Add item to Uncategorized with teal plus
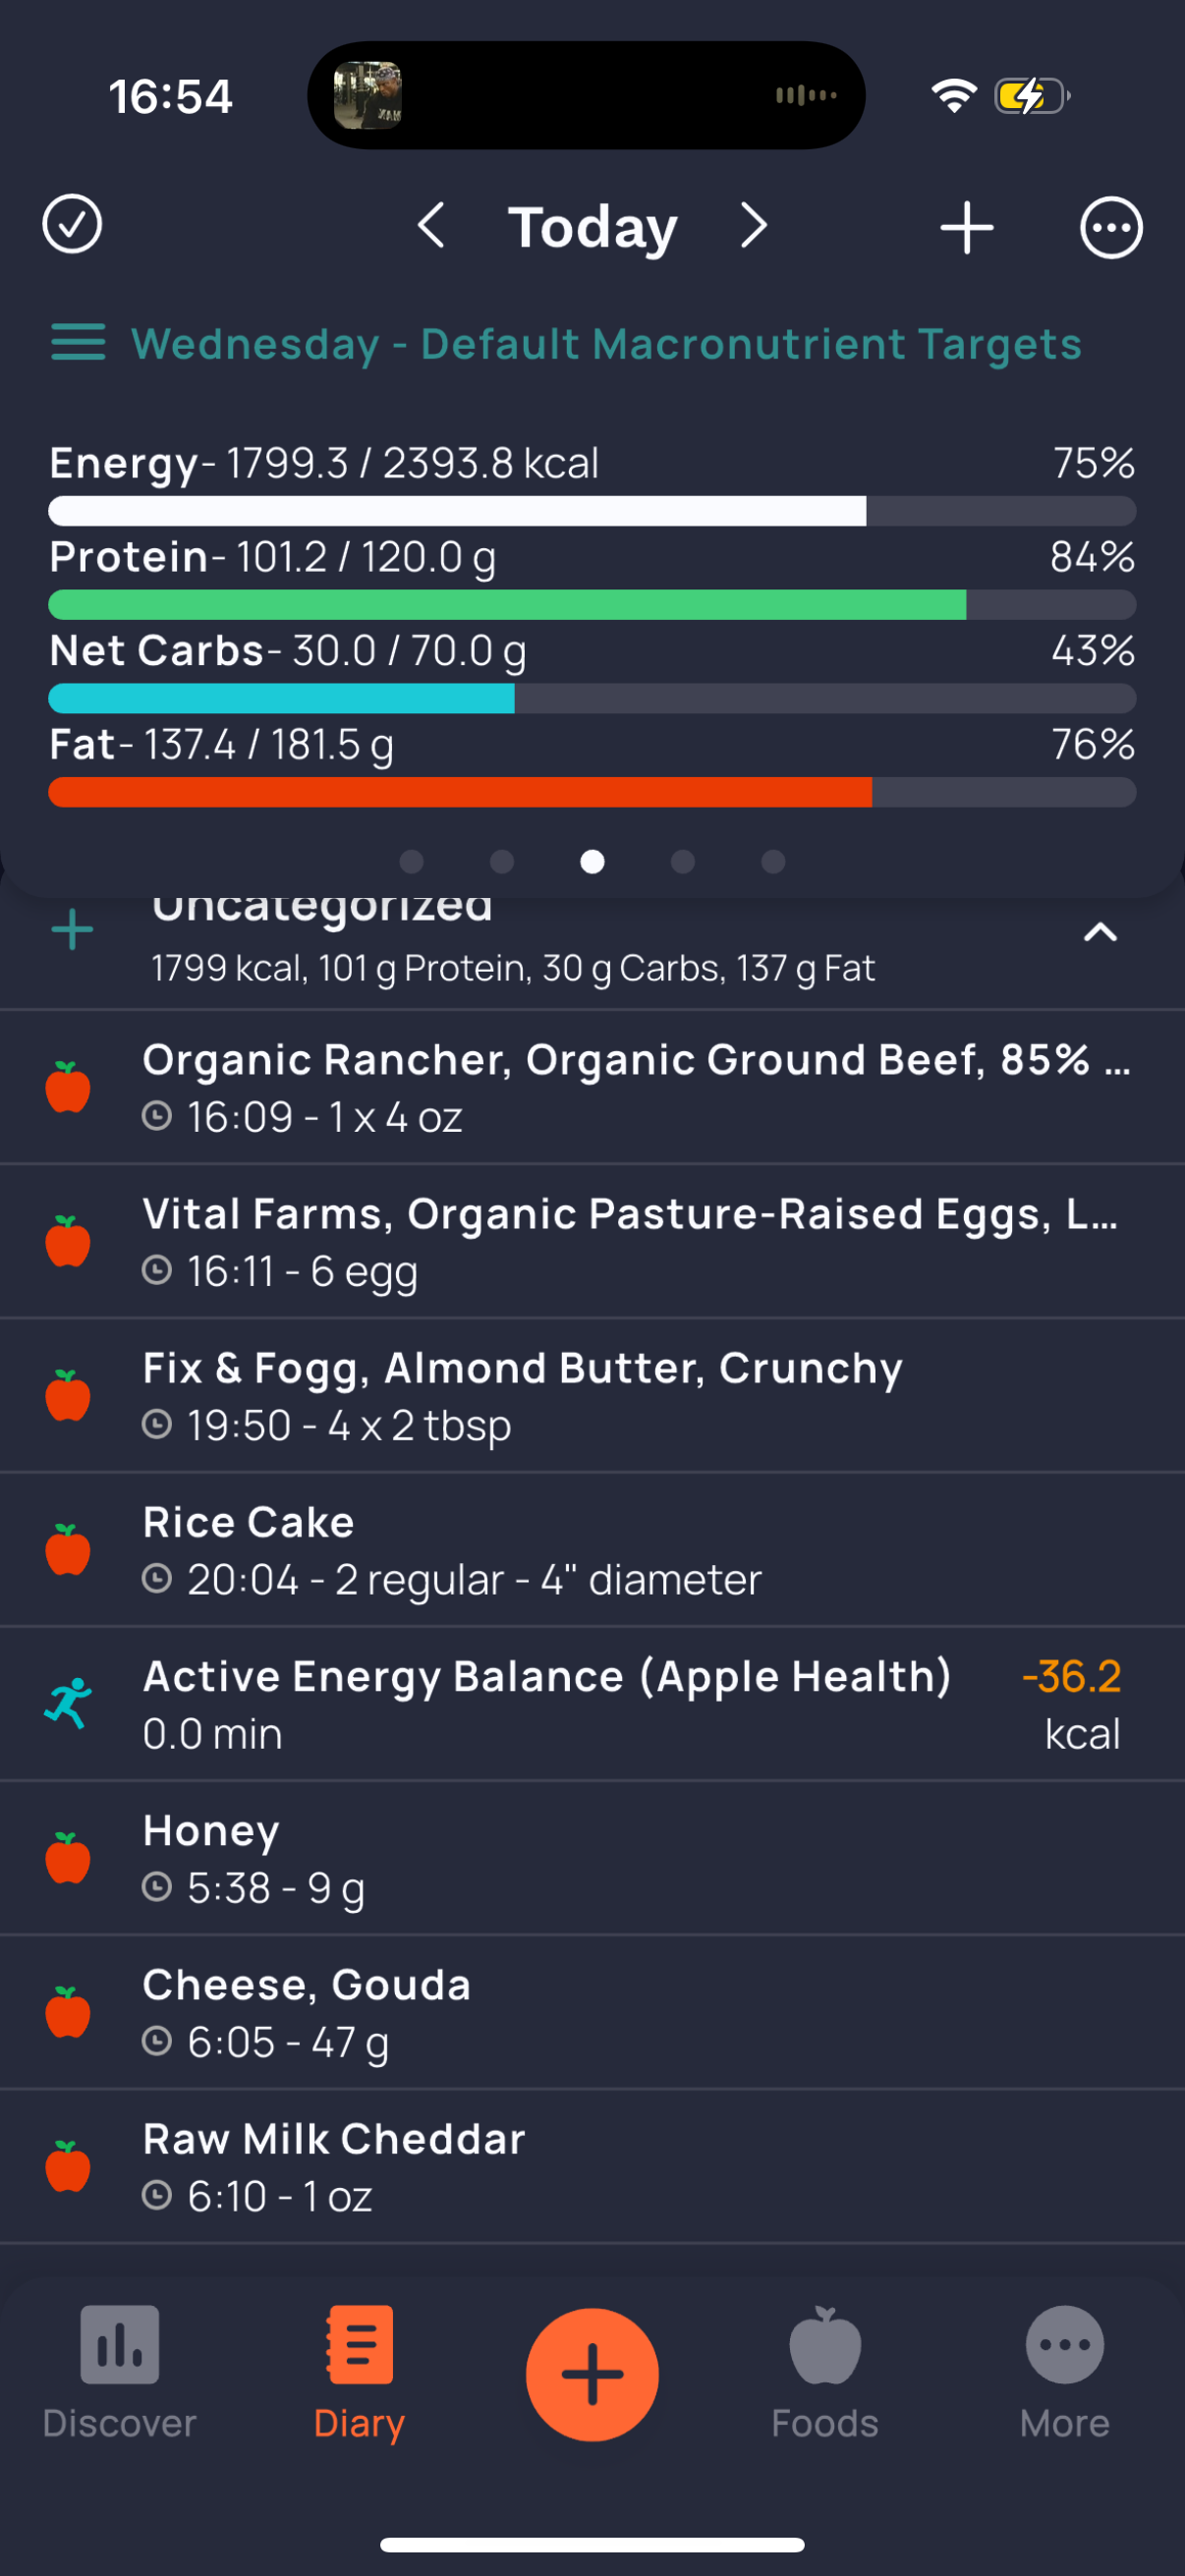1185x2576 pixels. [x=72, y=931]
